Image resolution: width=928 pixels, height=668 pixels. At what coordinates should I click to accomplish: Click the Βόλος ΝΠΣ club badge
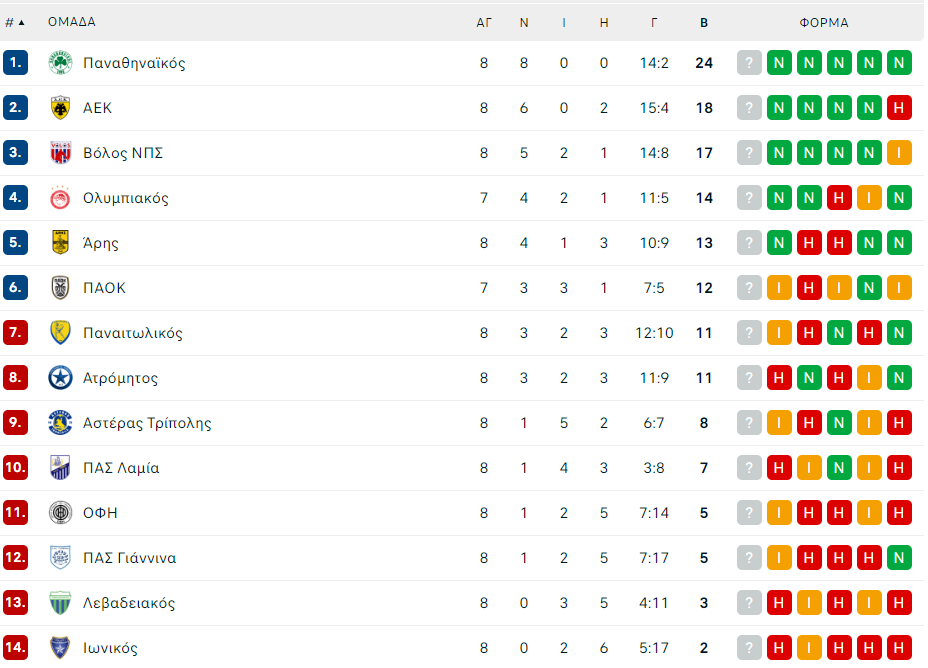pos(60,153)
